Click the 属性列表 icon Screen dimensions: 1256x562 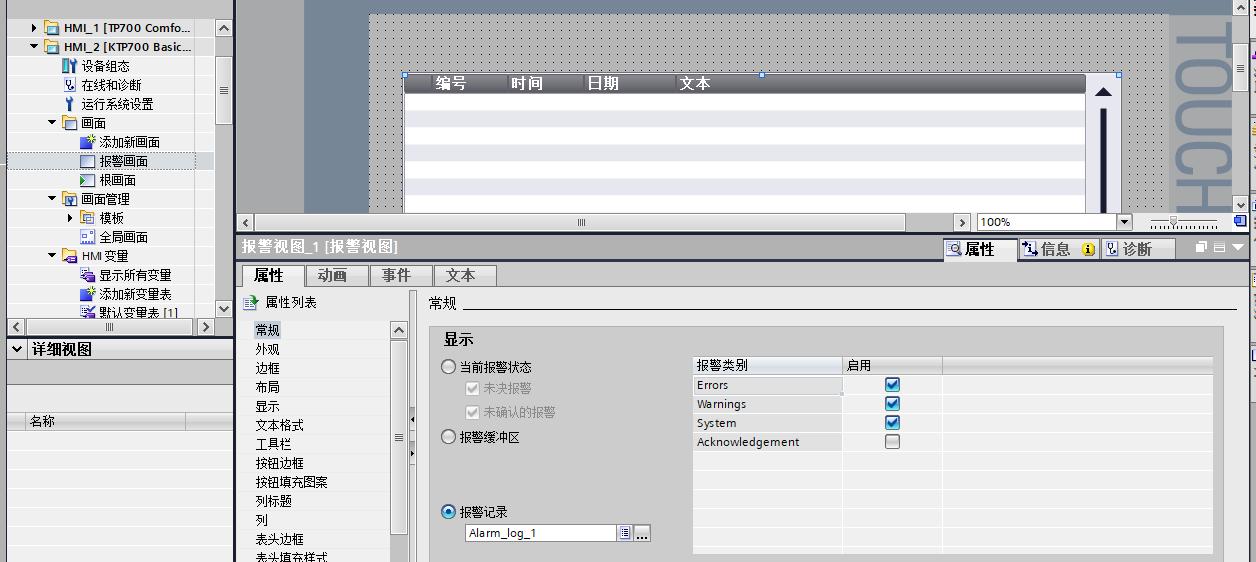coord(250,302)
